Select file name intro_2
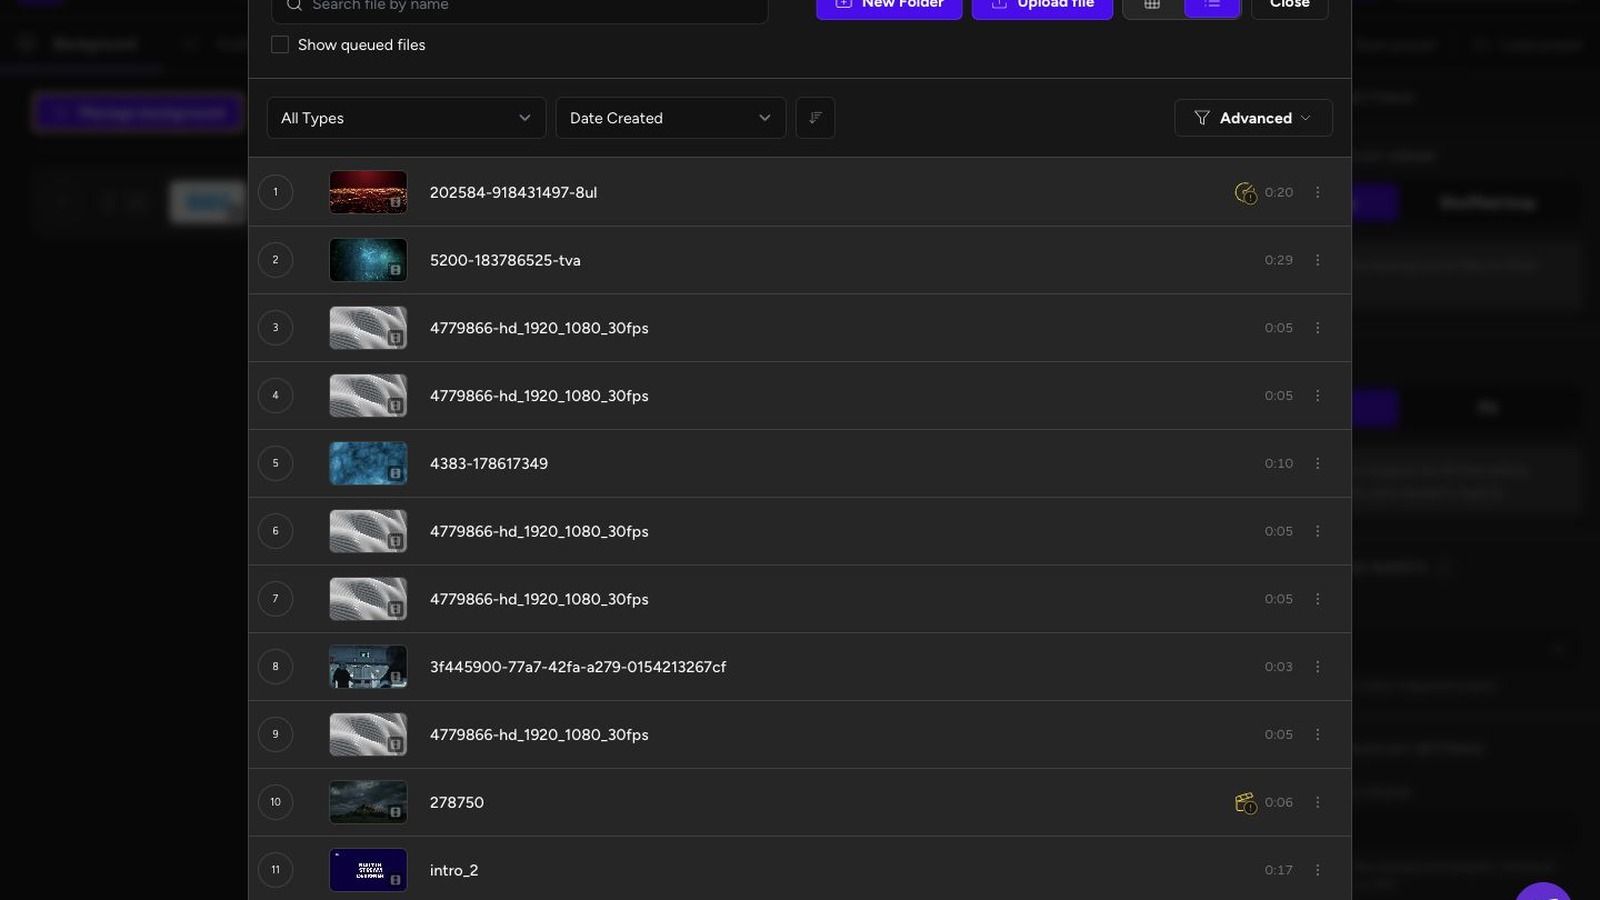The height and width of the screenshot is (900, 1600). [x=454, y=870]
